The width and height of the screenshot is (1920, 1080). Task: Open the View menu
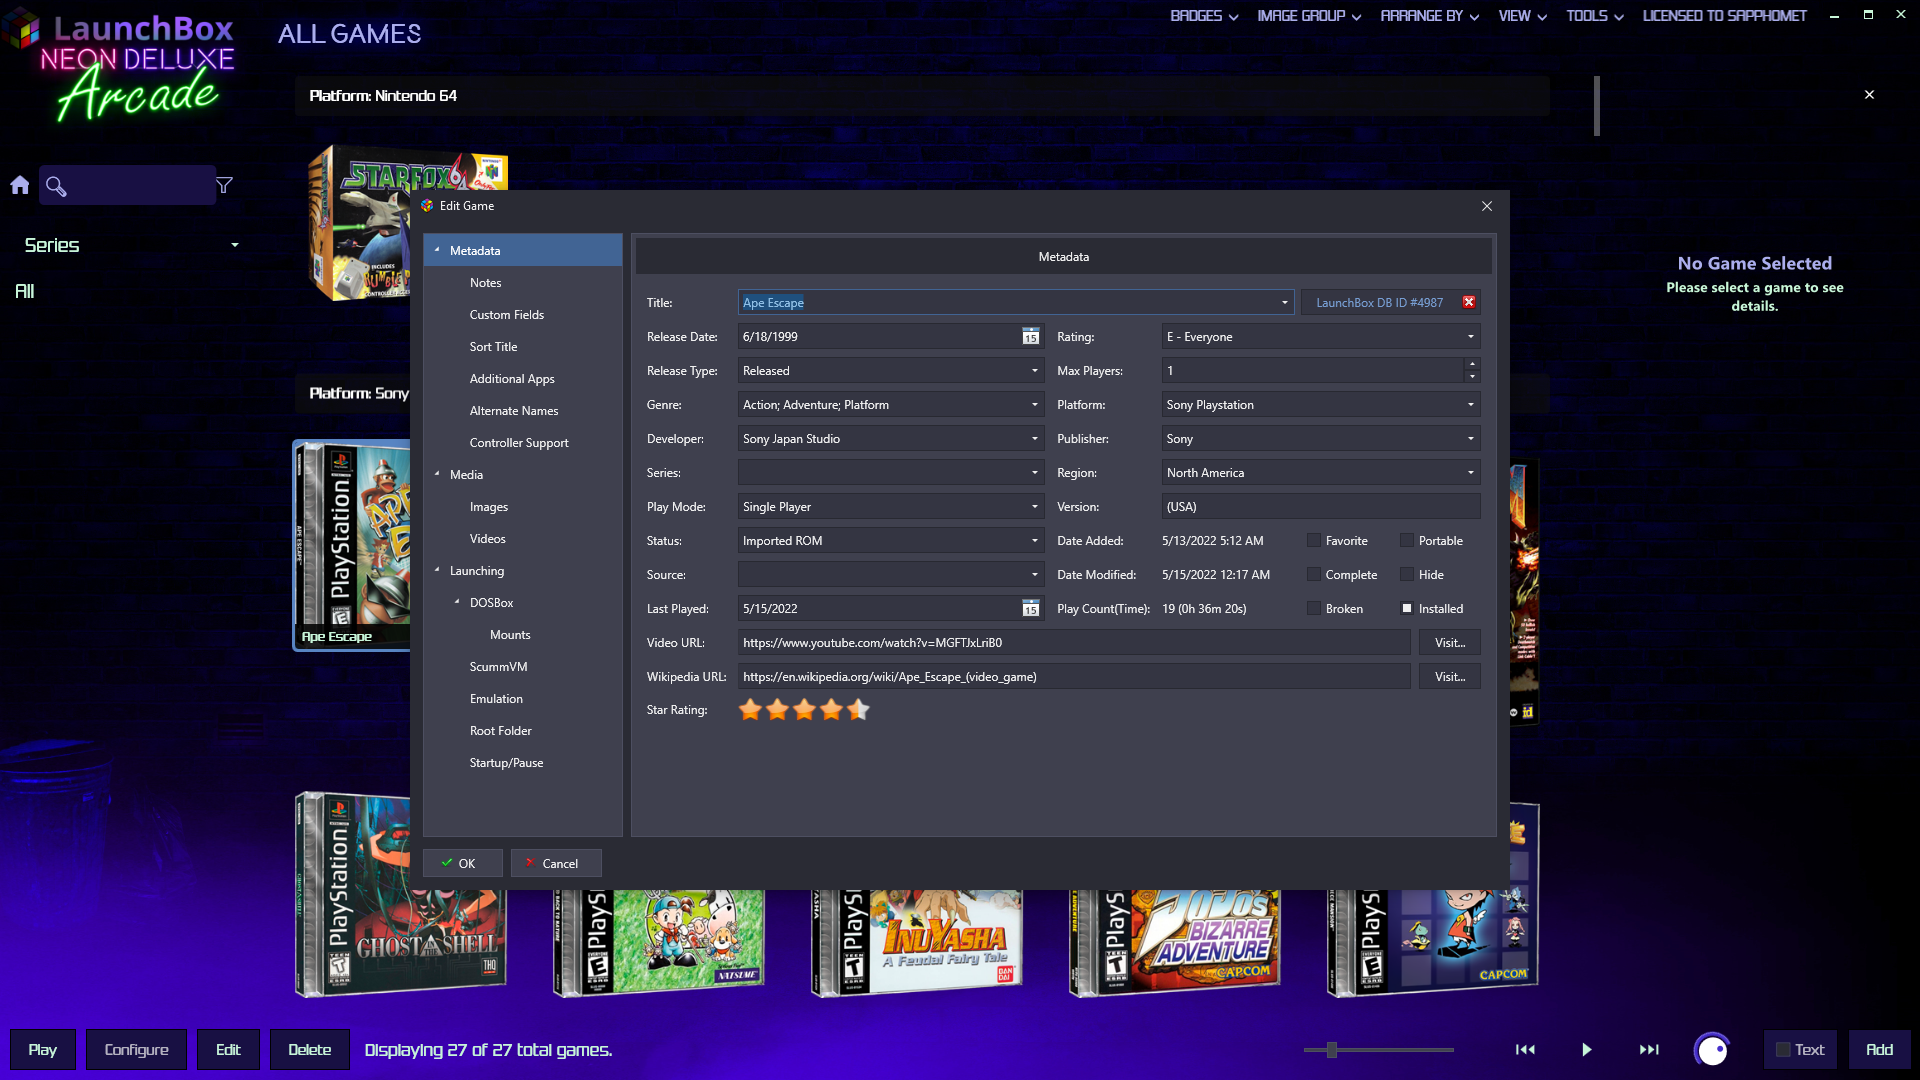point(1522,16)
